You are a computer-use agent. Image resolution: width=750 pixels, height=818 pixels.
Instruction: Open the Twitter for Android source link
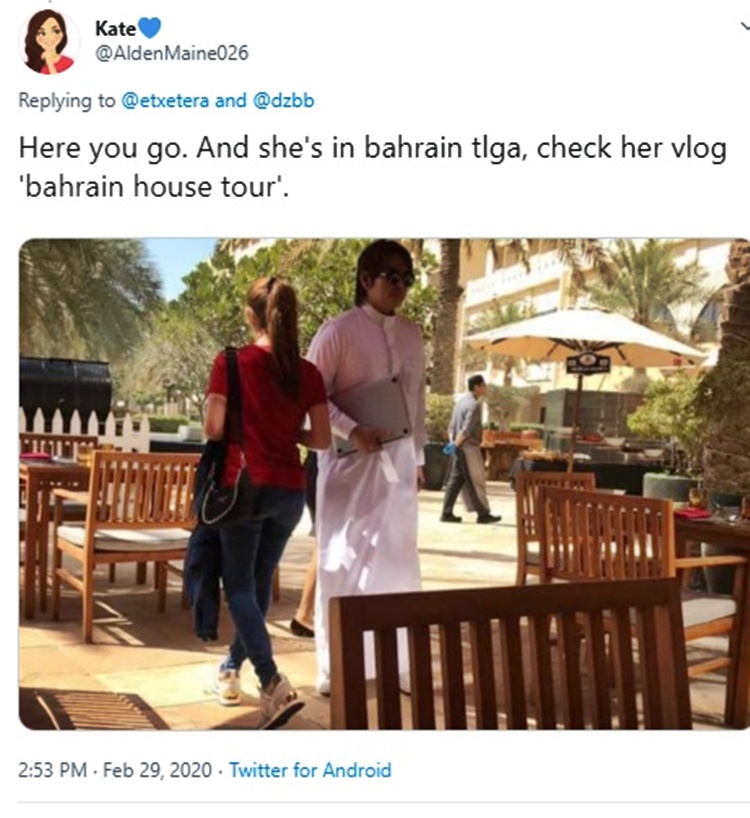310,770
